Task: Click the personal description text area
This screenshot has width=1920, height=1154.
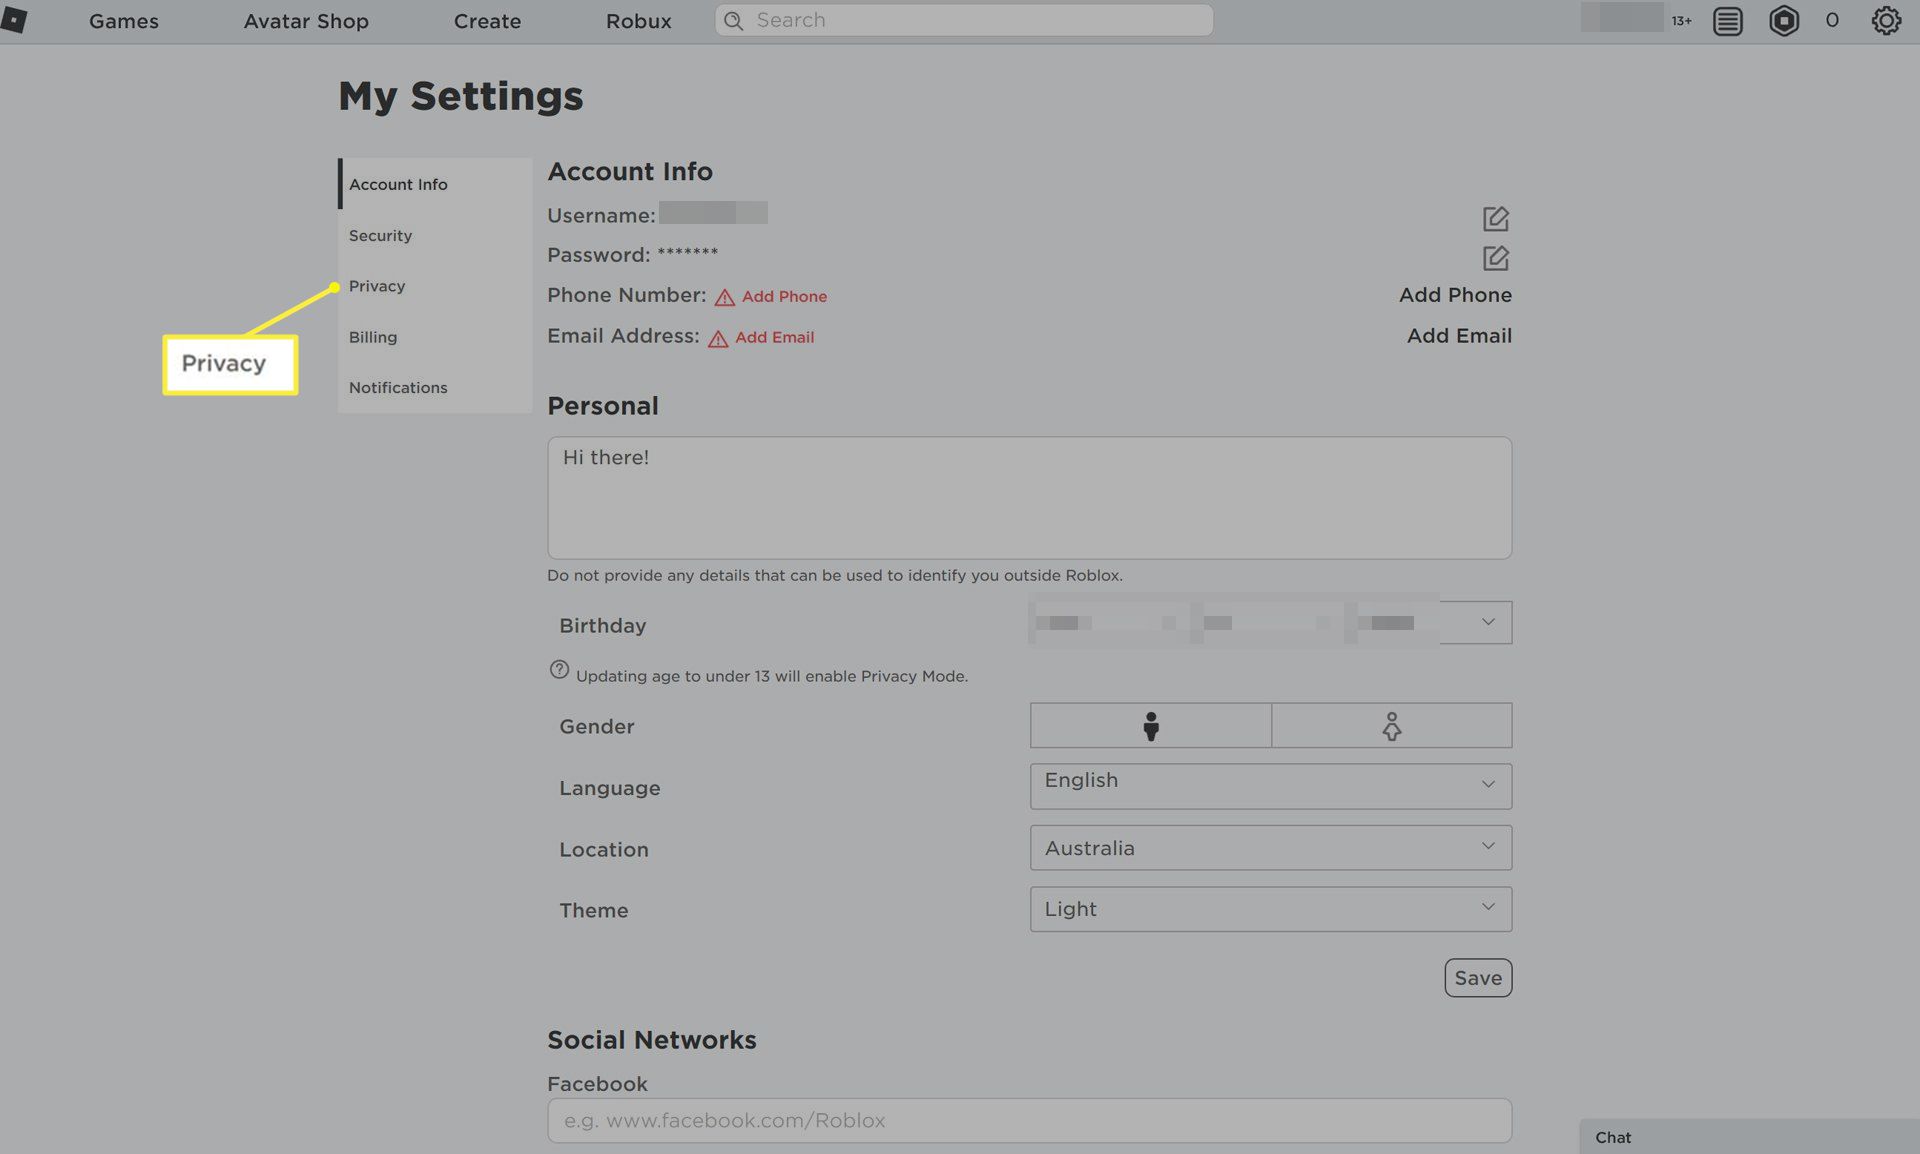Action: [1029, 497]
